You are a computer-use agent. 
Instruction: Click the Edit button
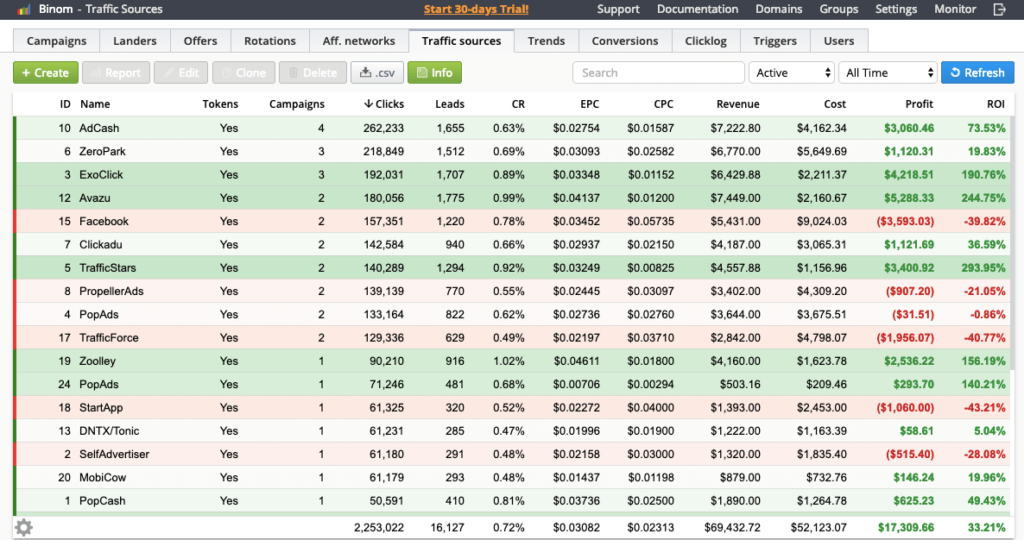pyautogui.click(x=181, y=72)
